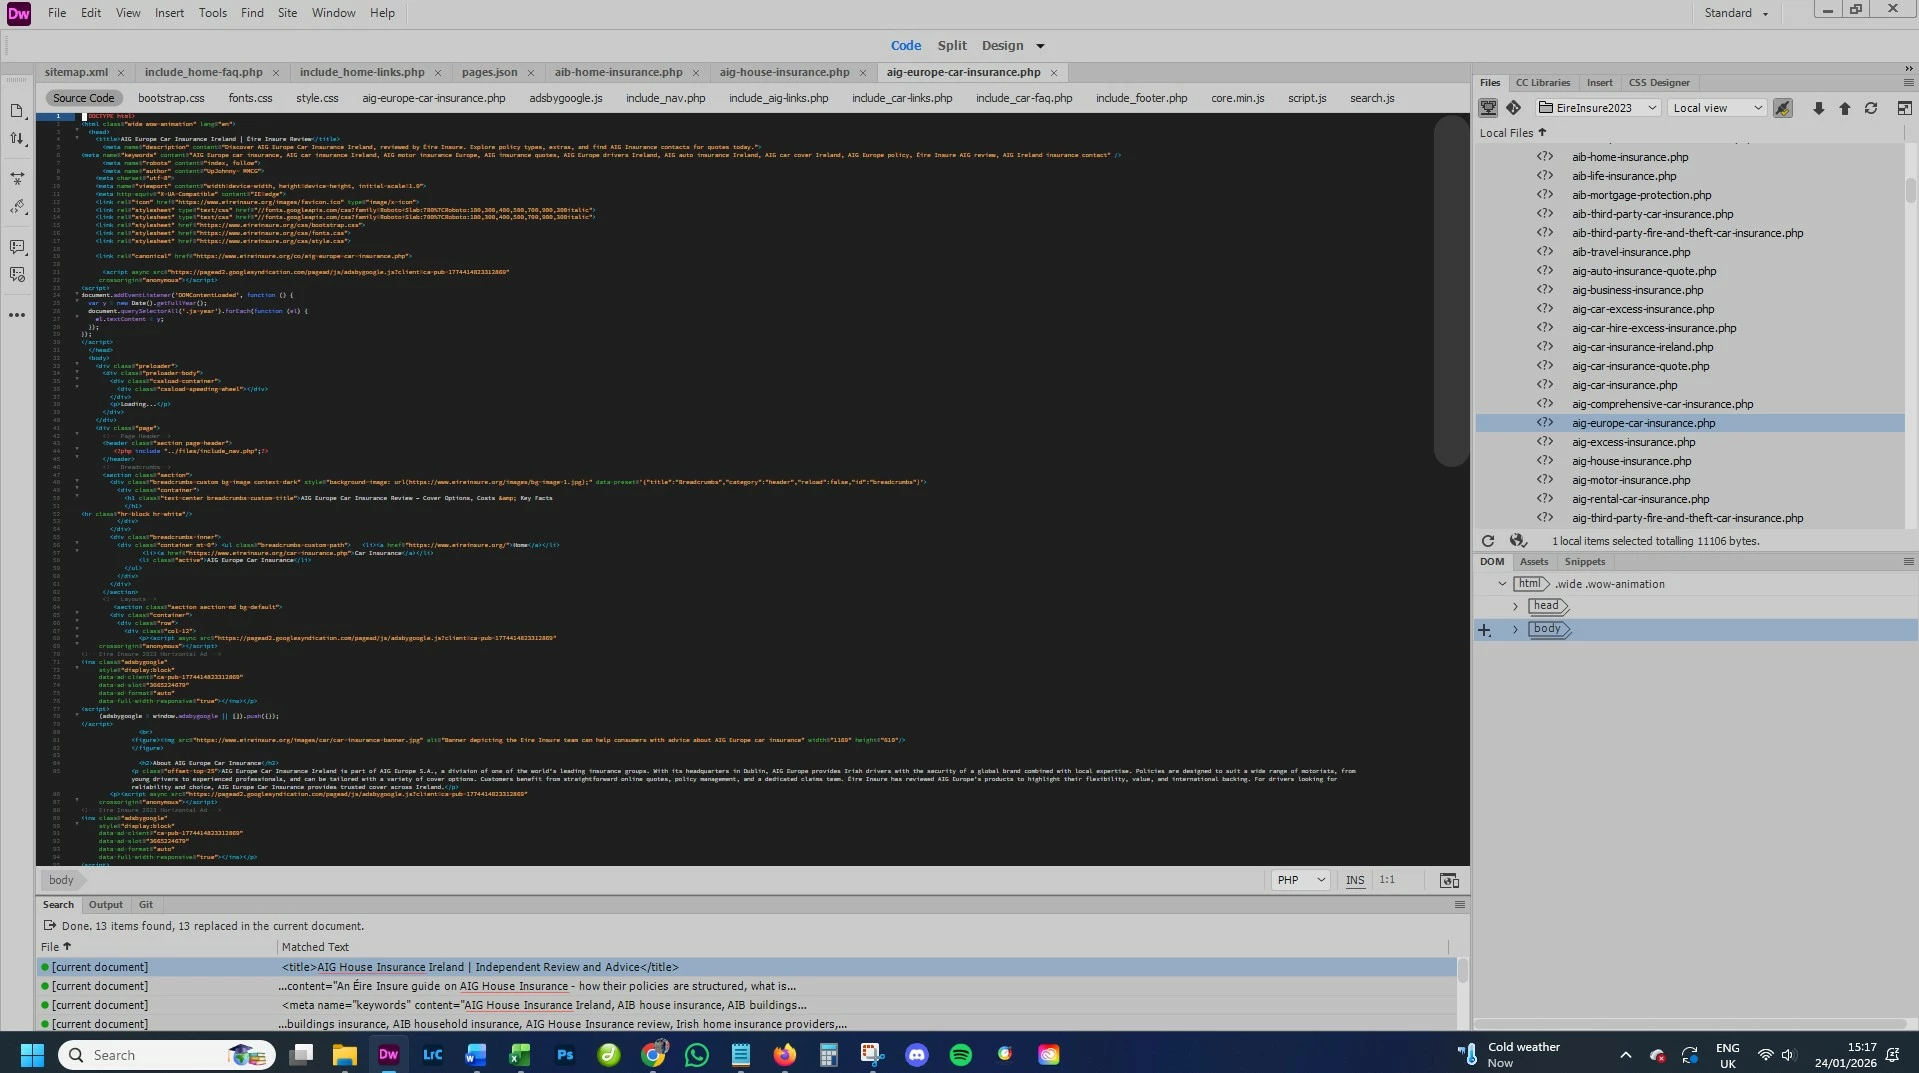Open the Local view dropdown
1919x1073 pixels.
pyautogui.click(x=1718, y=108)
